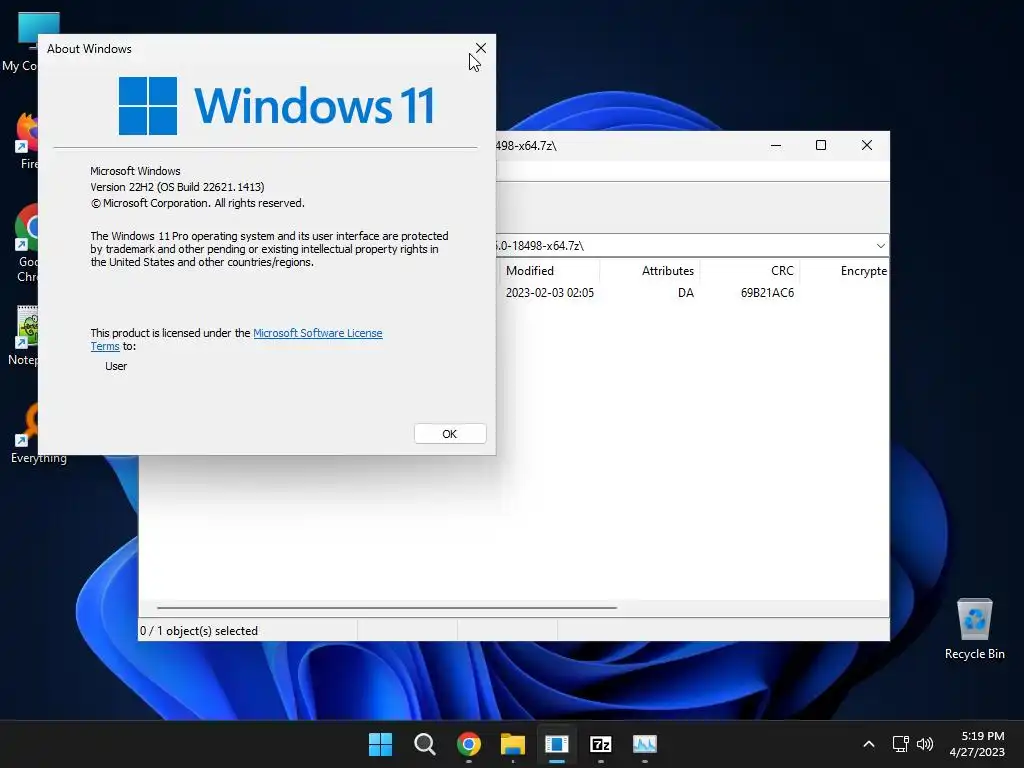1024x768 pixels.
Task: Select modified date 2023-02-03 02:05 cell
Action: point(550,293)
